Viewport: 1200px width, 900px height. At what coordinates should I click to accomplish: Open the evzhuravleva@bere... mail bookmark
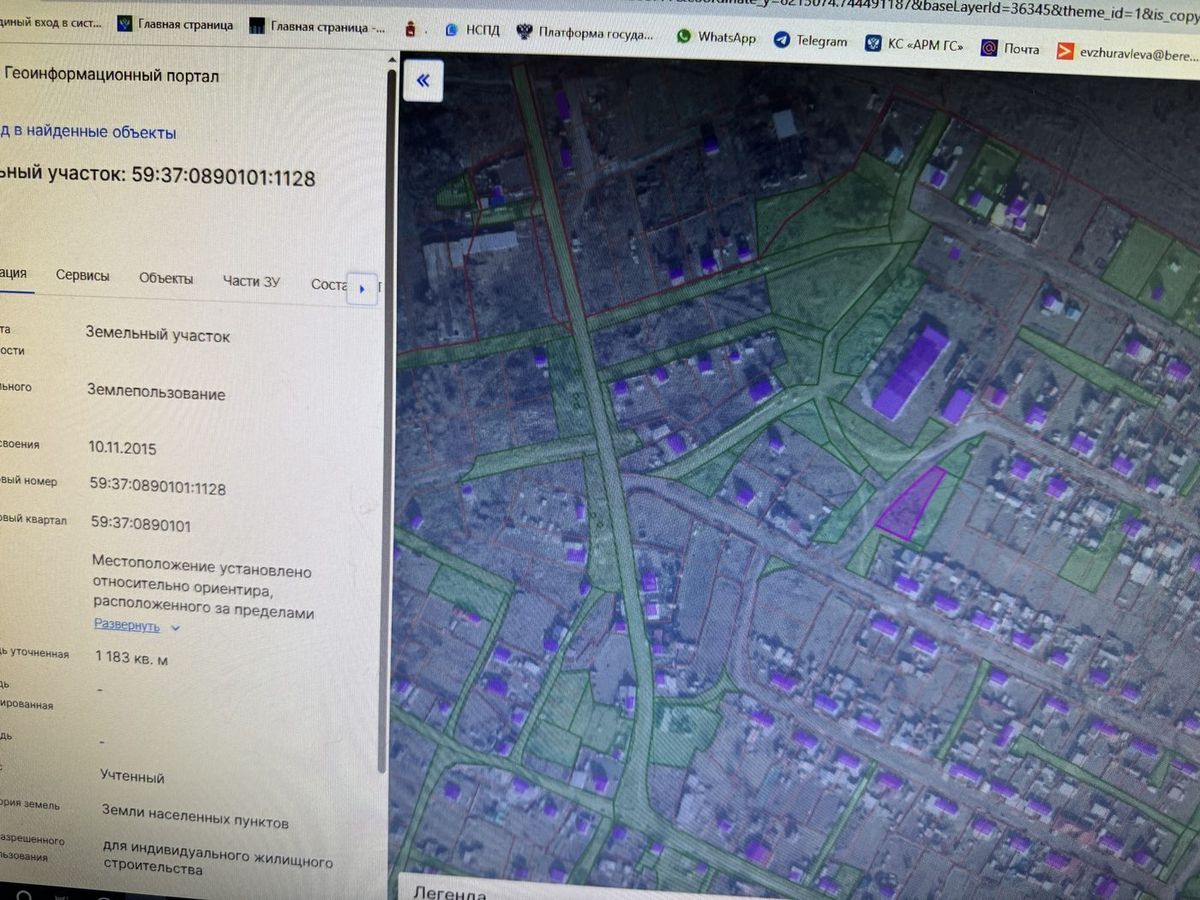point(1127,53)
